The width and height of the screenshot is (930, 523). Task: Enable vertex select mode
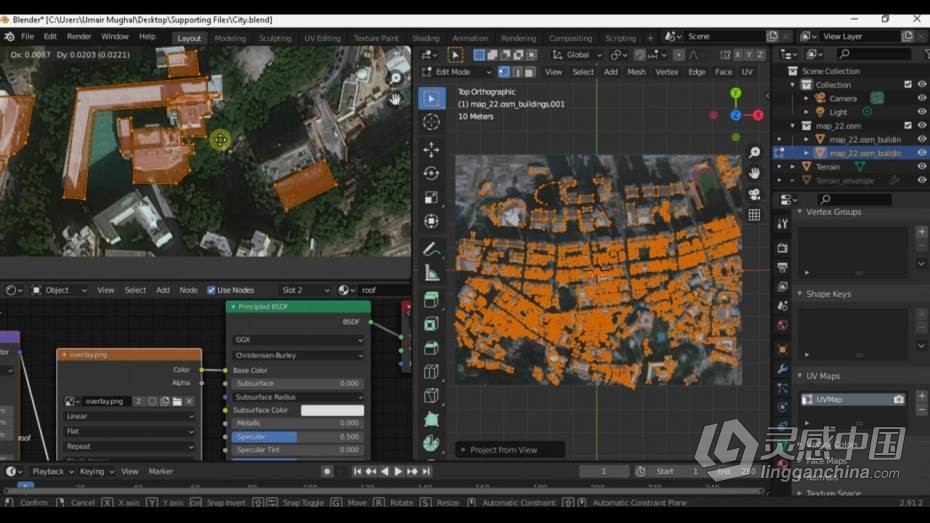click(504, 72)
